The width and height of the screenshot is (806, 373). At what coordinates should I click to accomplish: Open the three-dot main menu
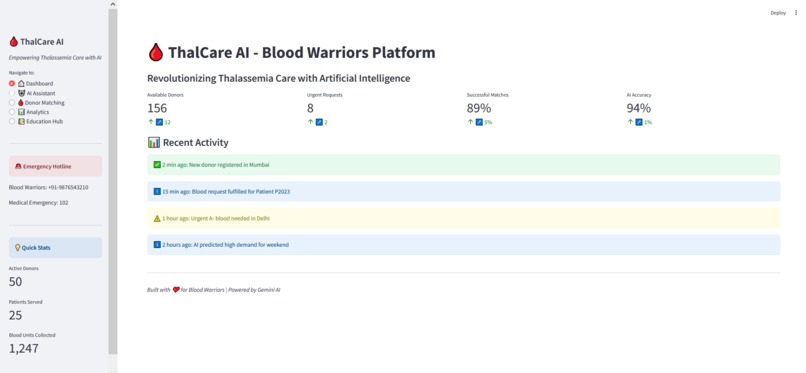[796, 13]
